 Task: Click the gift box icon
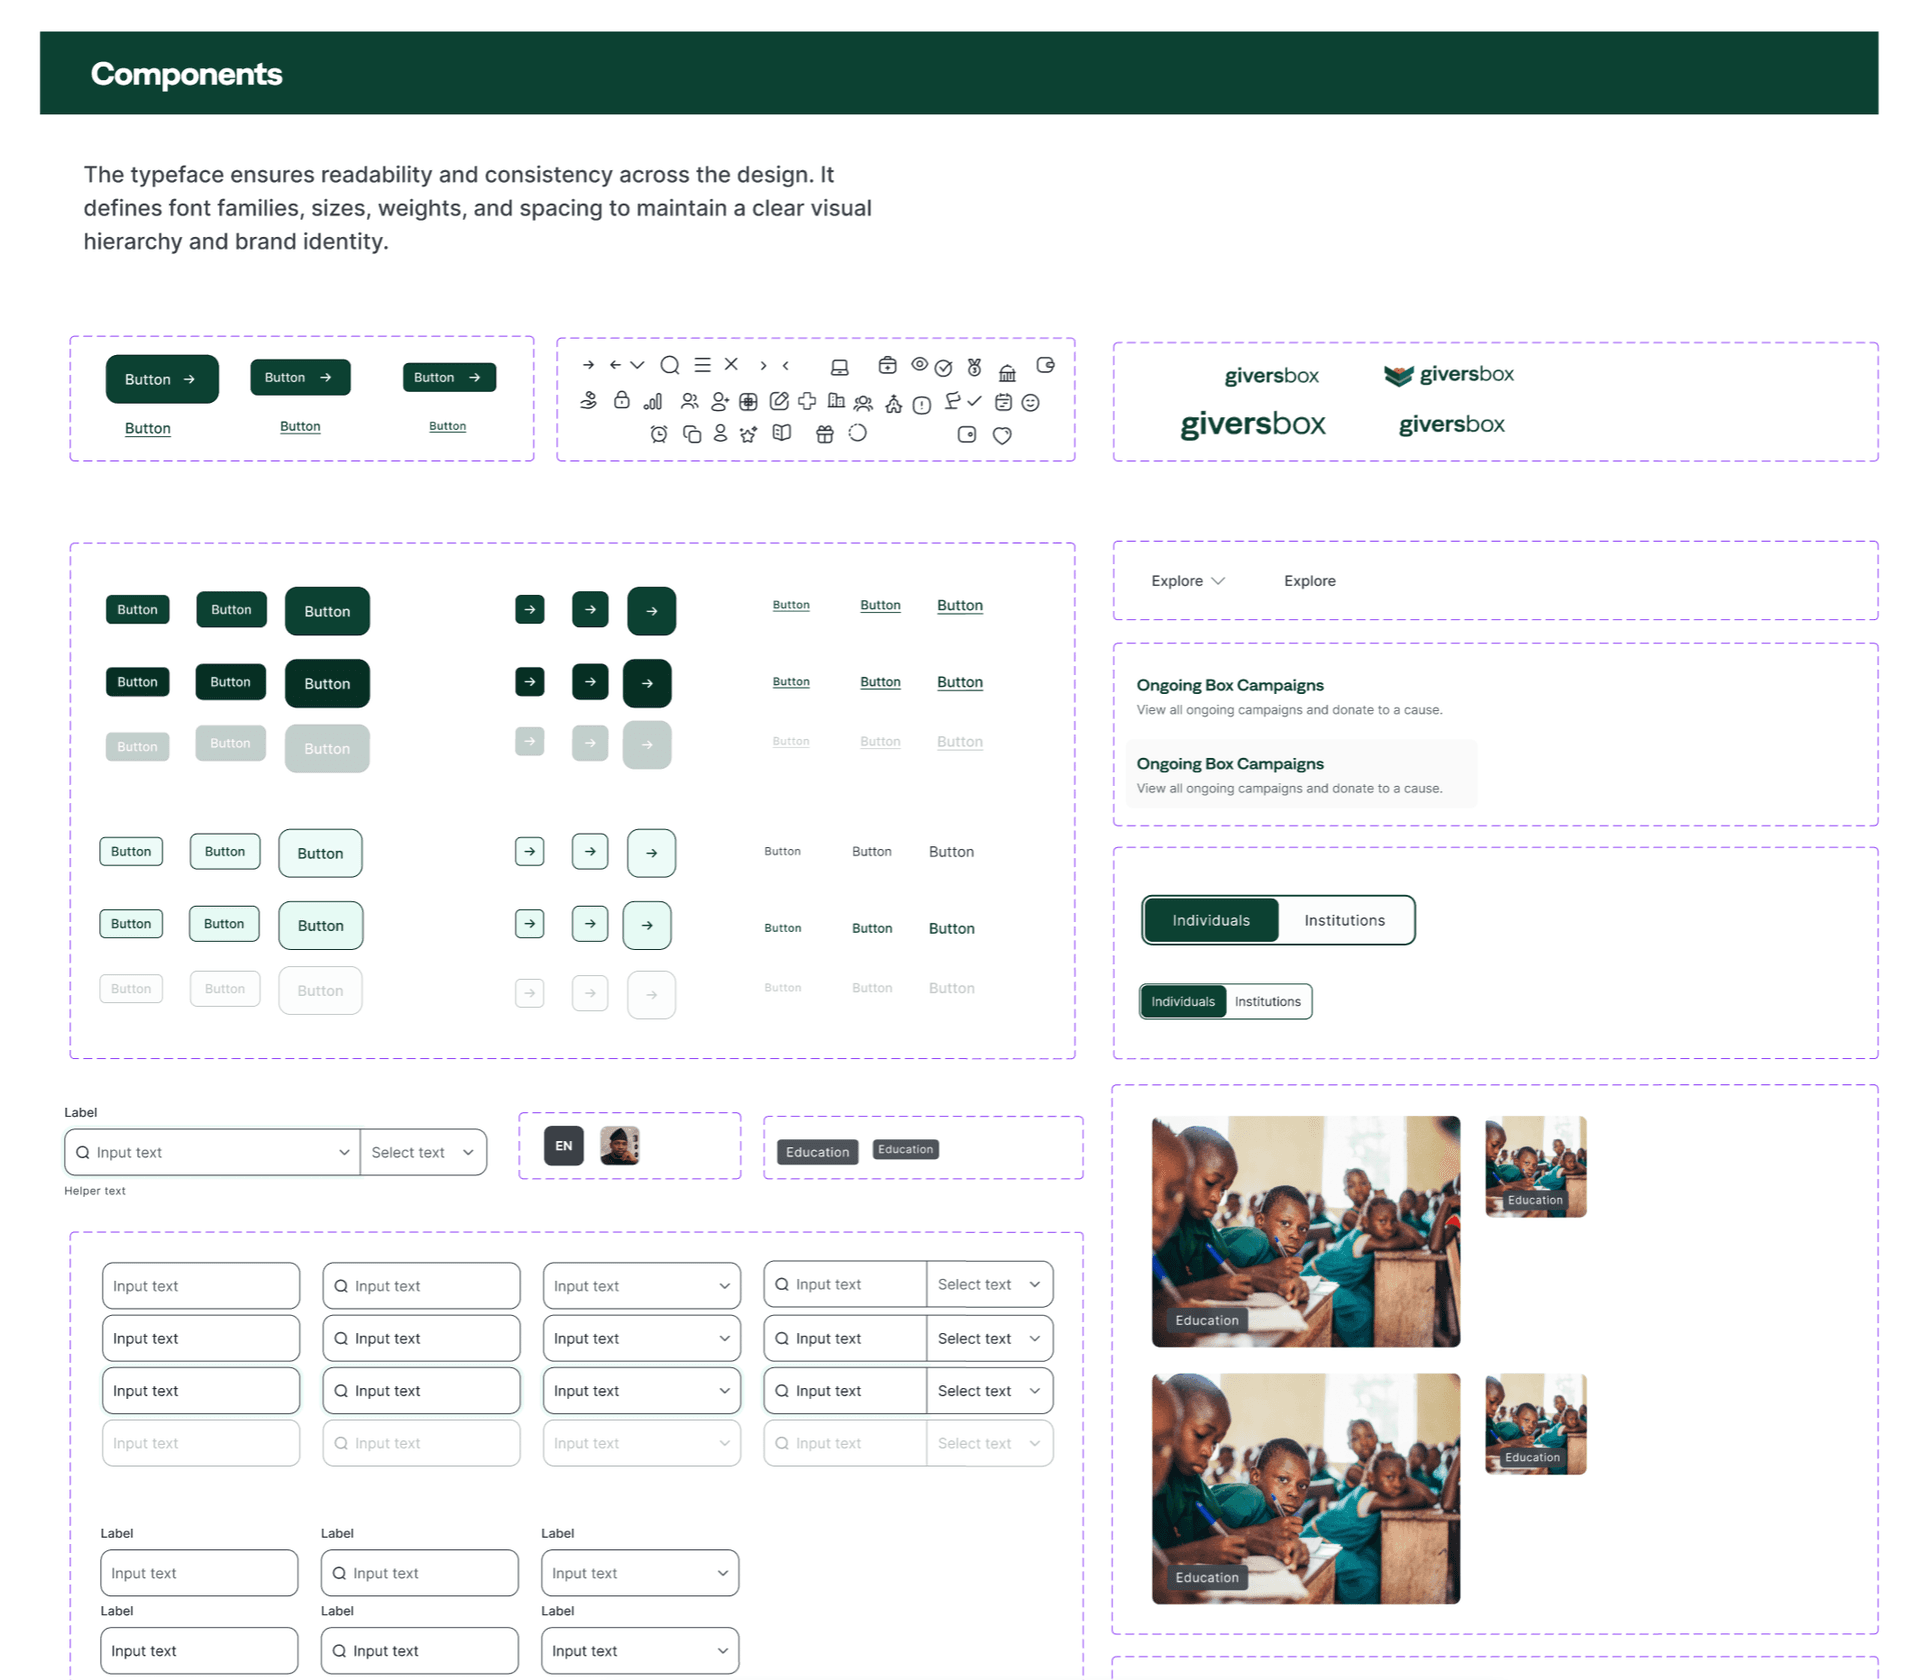pos(824,434)
